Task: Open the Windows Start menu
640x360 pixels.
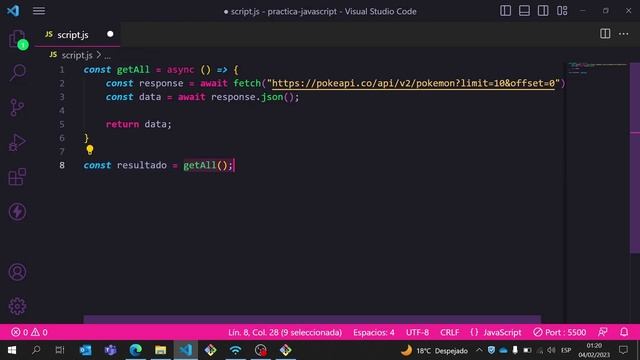Action: (x=12, y=350)
